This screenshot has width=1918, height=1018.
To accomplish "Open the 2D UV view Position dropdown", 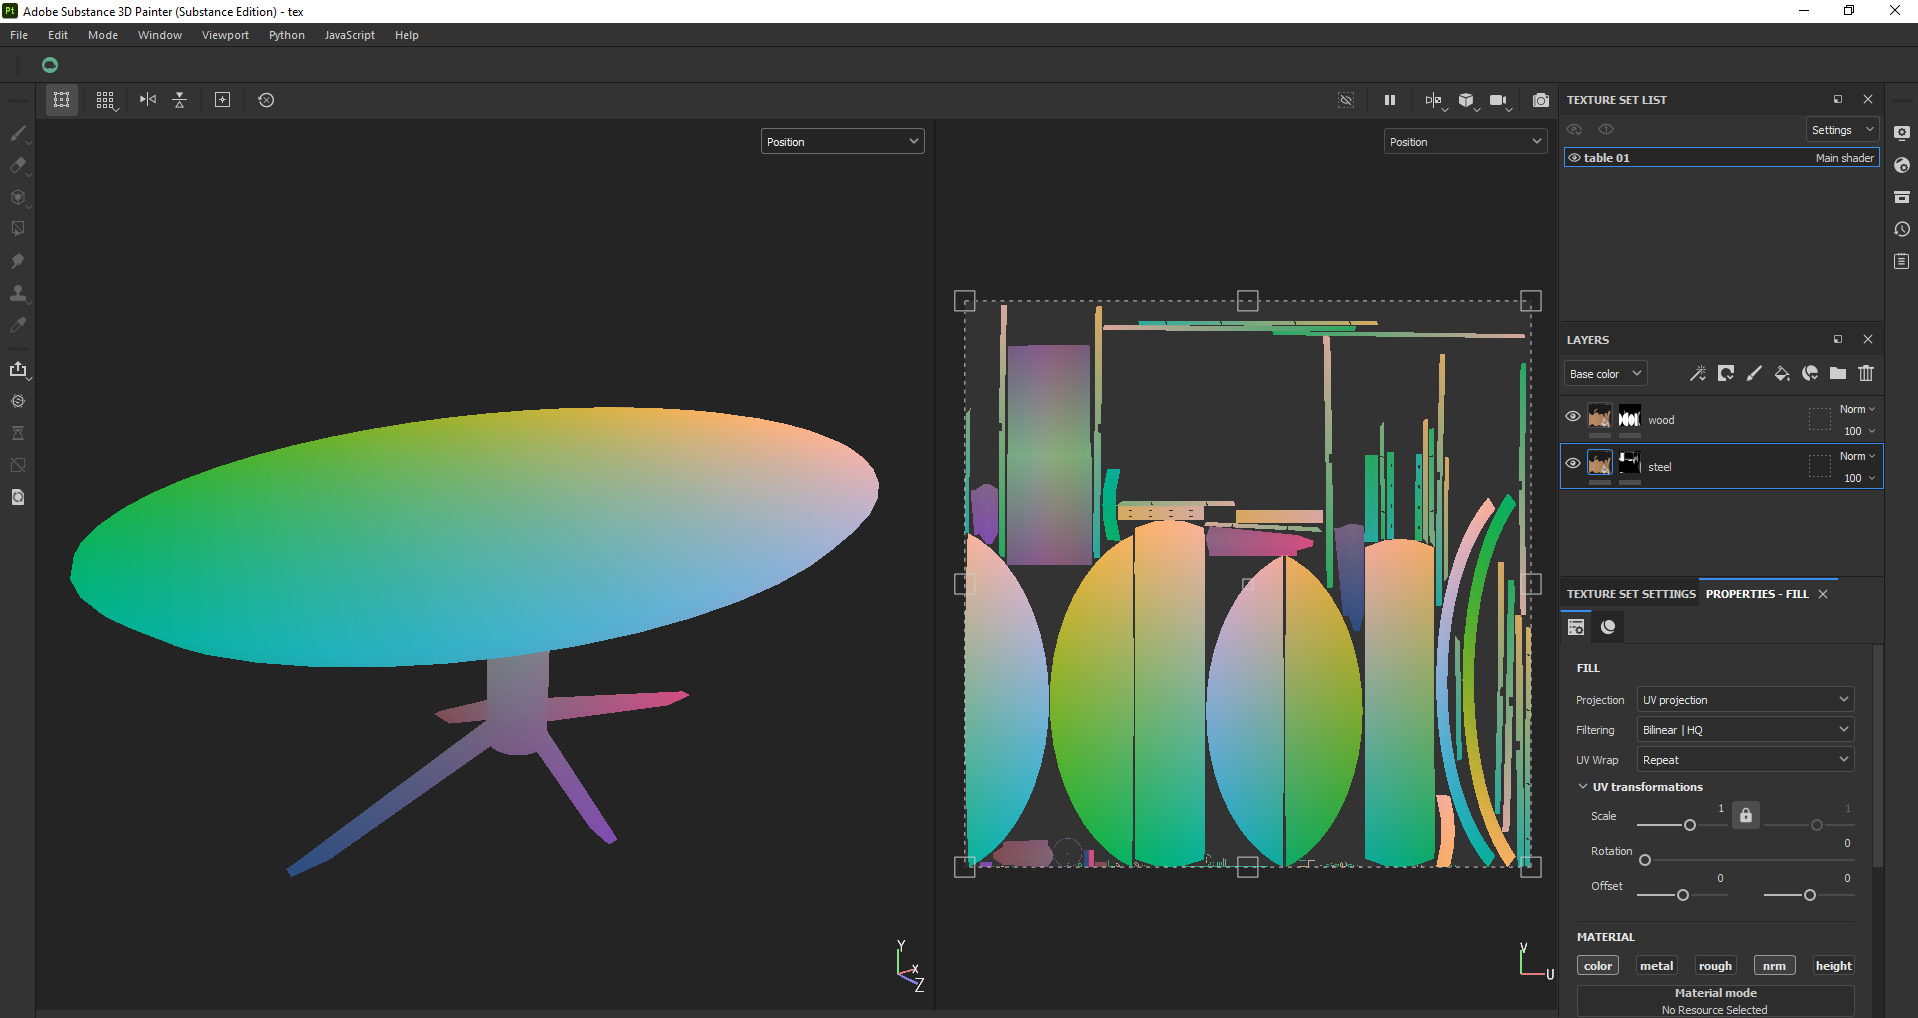I will coord(1465,142).
